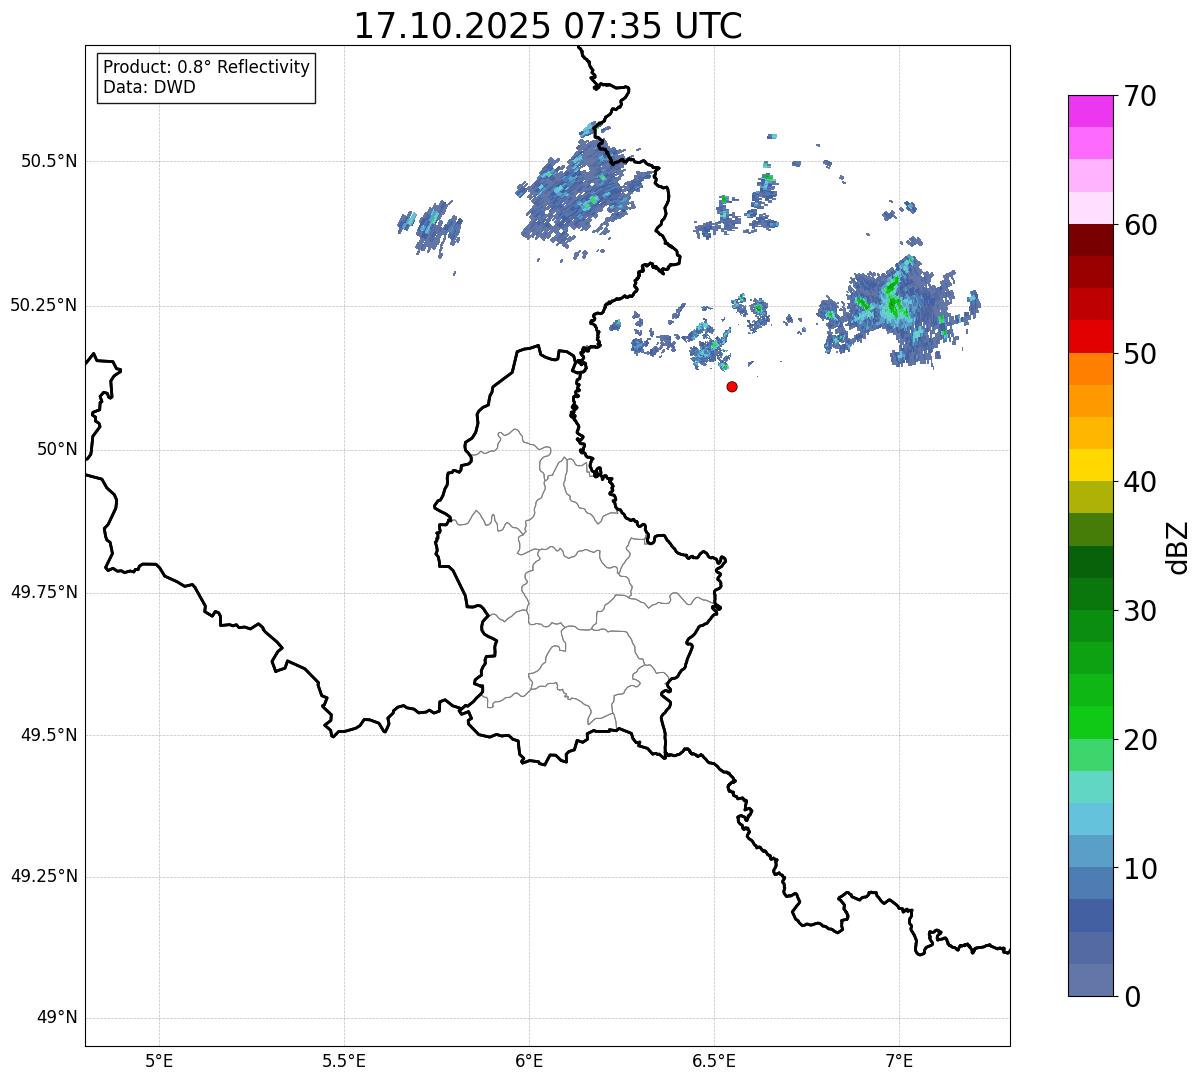The width and height of the screenshot is (1202, 1081).
Task: Click the small radar echo near 5.7°E
Action: (432, 228)
